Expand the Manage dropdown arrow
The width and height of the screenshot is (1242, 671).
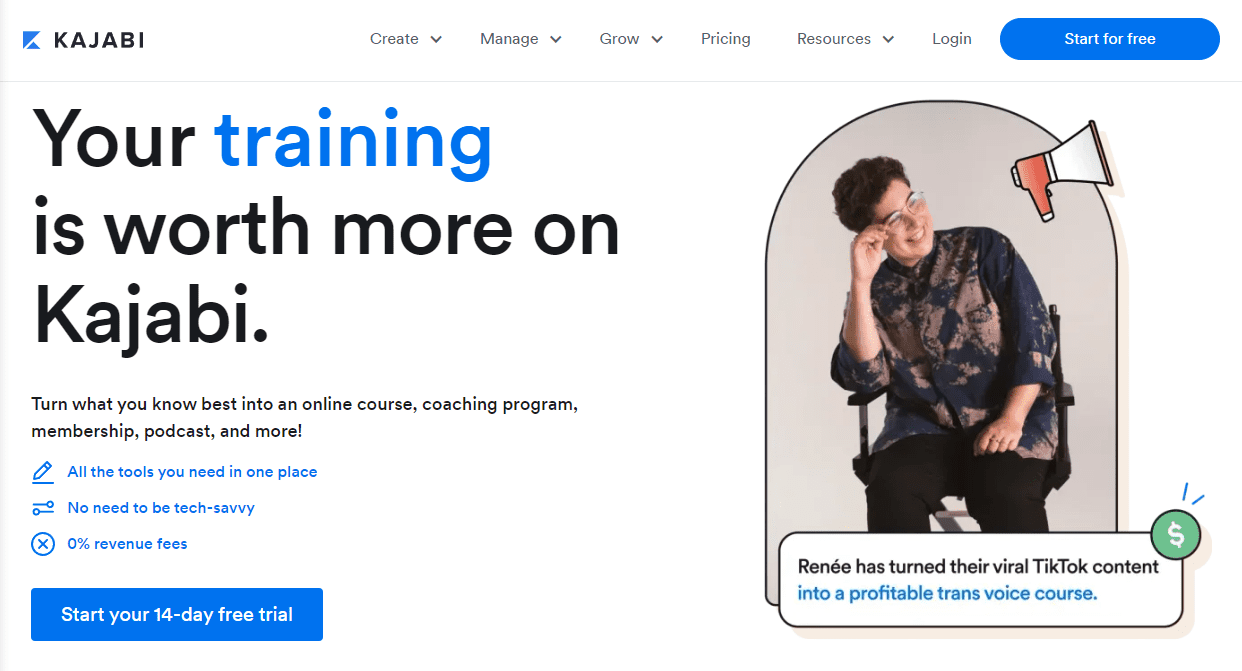pos(556,40)
